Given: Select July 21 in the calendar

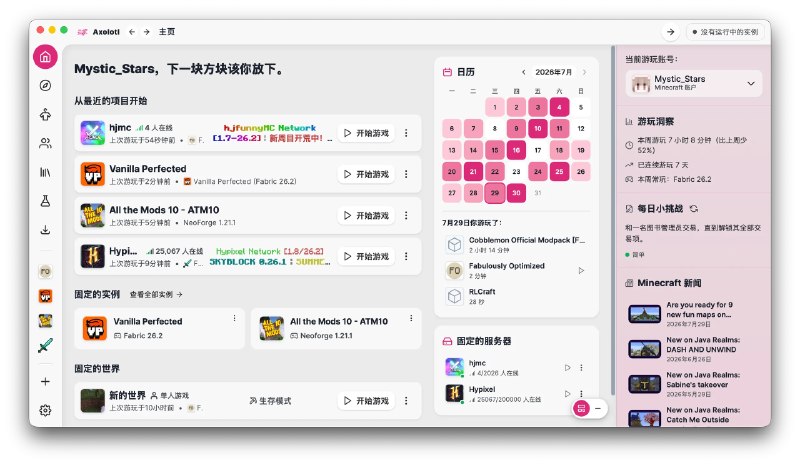Looking at the screenshot, I should (x=473, y=172).
